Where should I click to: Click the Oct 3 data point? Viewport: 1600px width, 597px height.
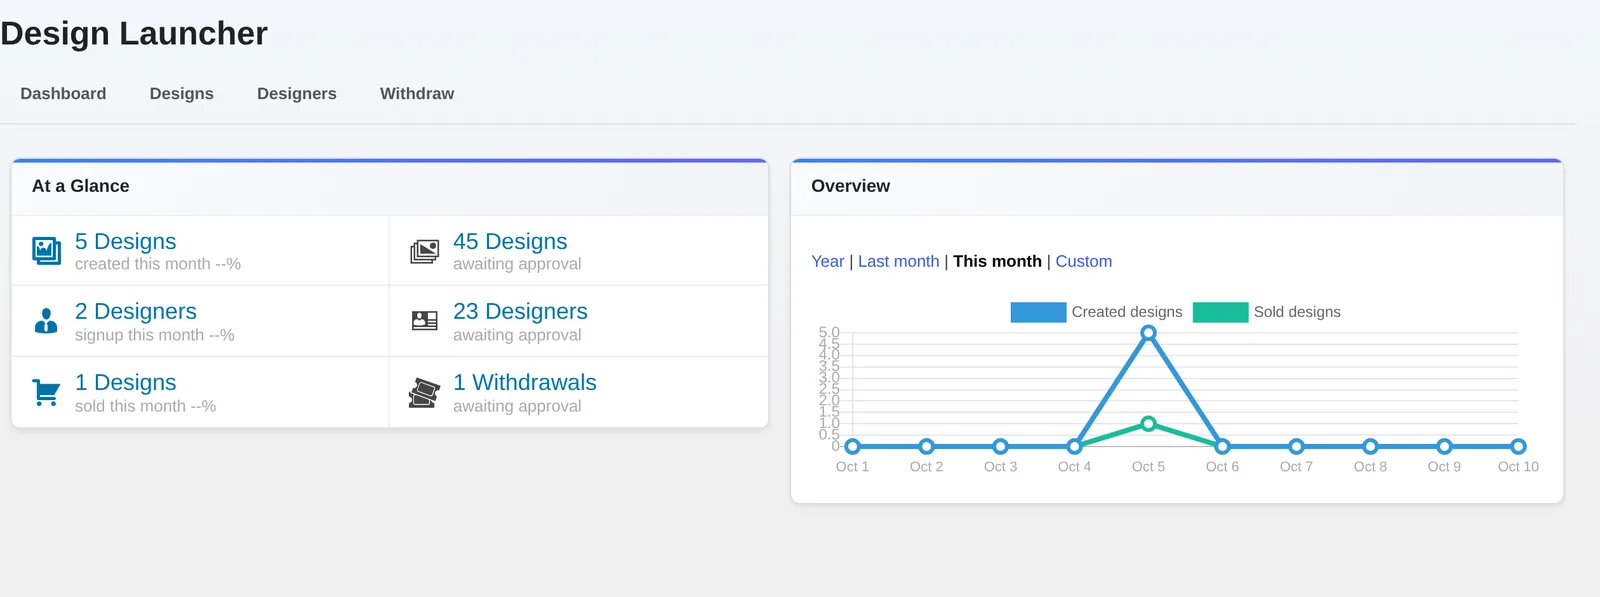pyautogui.click(x=1001, y=446)
